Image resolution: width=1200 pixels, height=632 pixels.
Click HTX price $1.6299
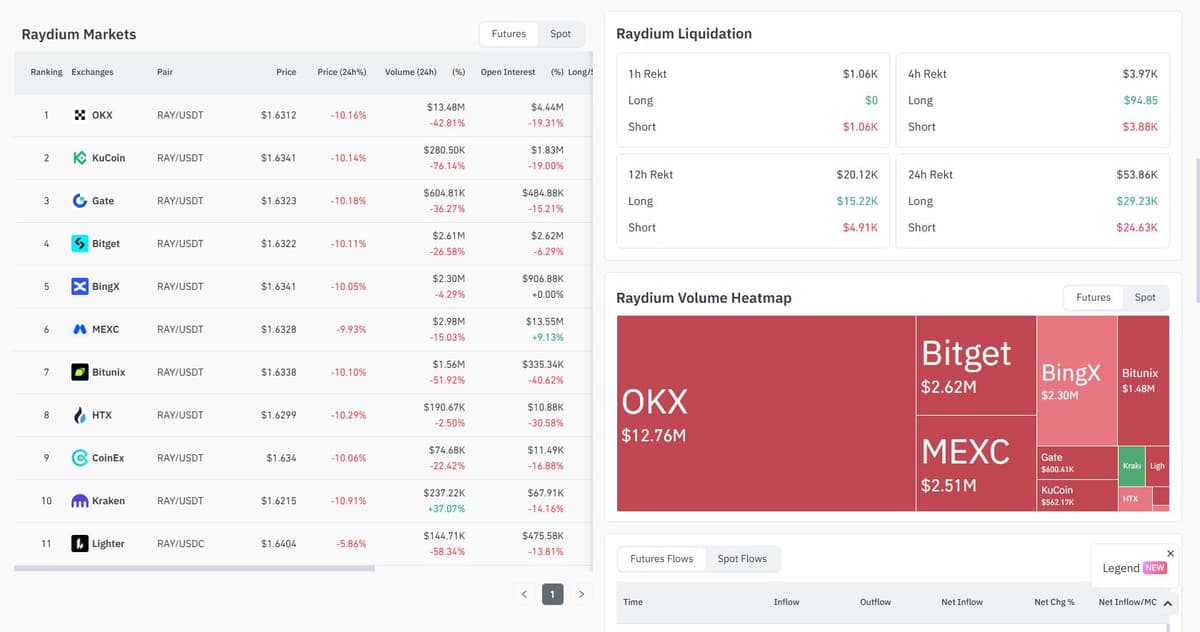tap(278, 415)
